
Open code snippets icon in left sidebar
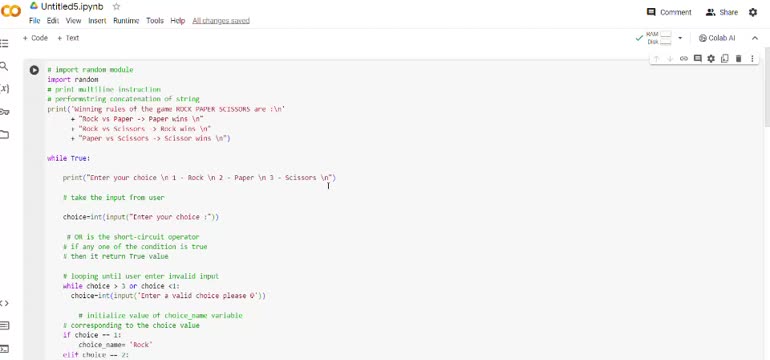(x=4, y=303)
